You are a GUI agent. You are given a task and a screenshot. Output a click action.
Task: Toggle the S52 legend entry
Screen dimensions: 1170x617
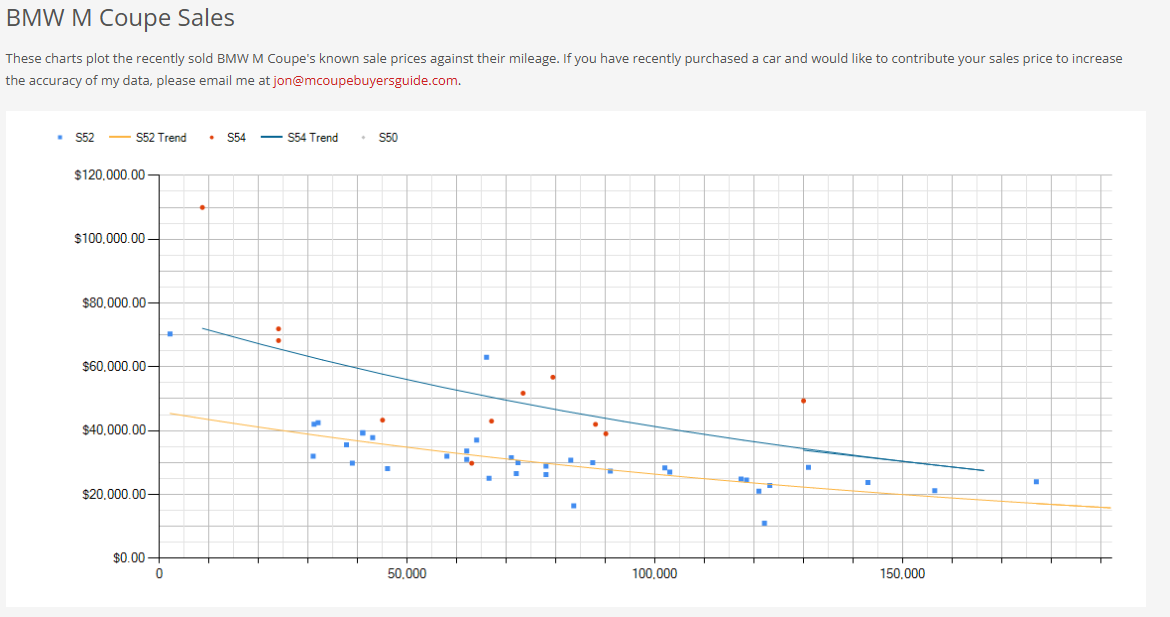point(76,137)
